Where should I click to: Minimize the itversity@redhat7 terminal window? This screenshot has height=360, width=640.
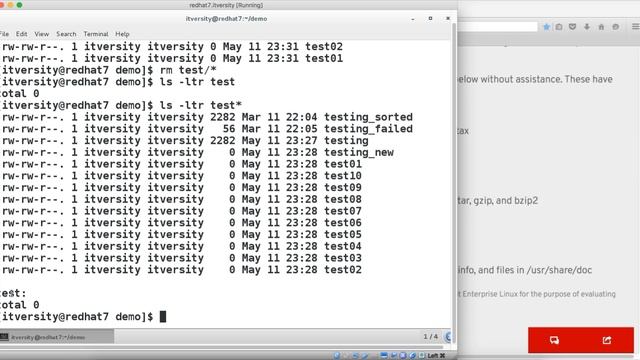tap(413, 19)
